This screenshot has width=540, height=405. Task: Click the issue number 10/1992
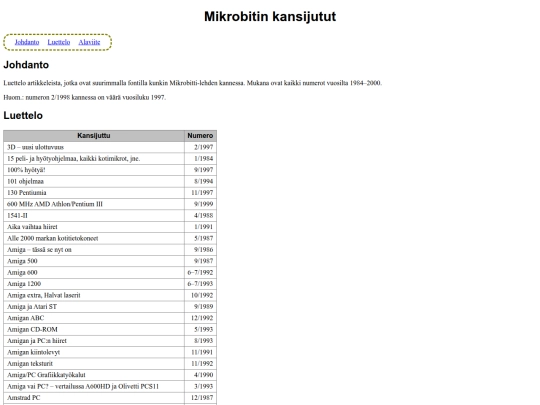click(x=202, y=295)
